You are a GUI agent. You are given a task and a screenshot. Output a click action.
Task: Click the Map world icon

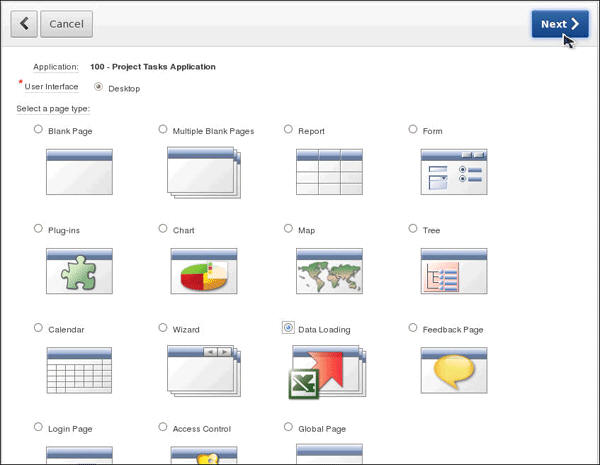point(329,271)
